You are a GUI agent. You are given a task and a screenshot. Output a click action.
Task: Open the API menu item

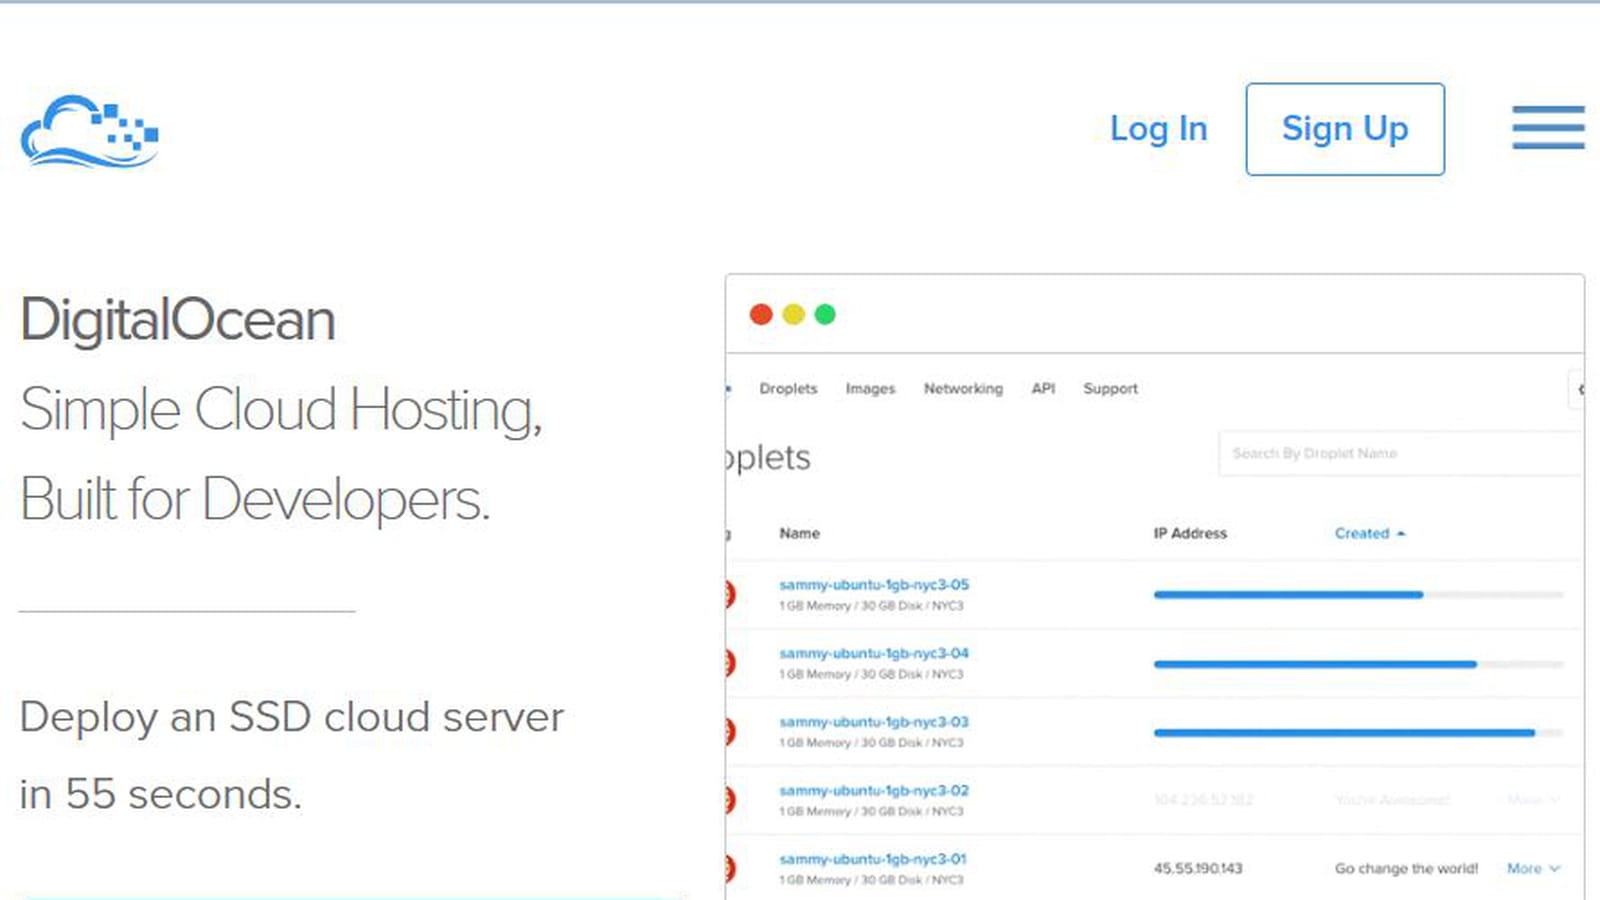point(1043,388)
